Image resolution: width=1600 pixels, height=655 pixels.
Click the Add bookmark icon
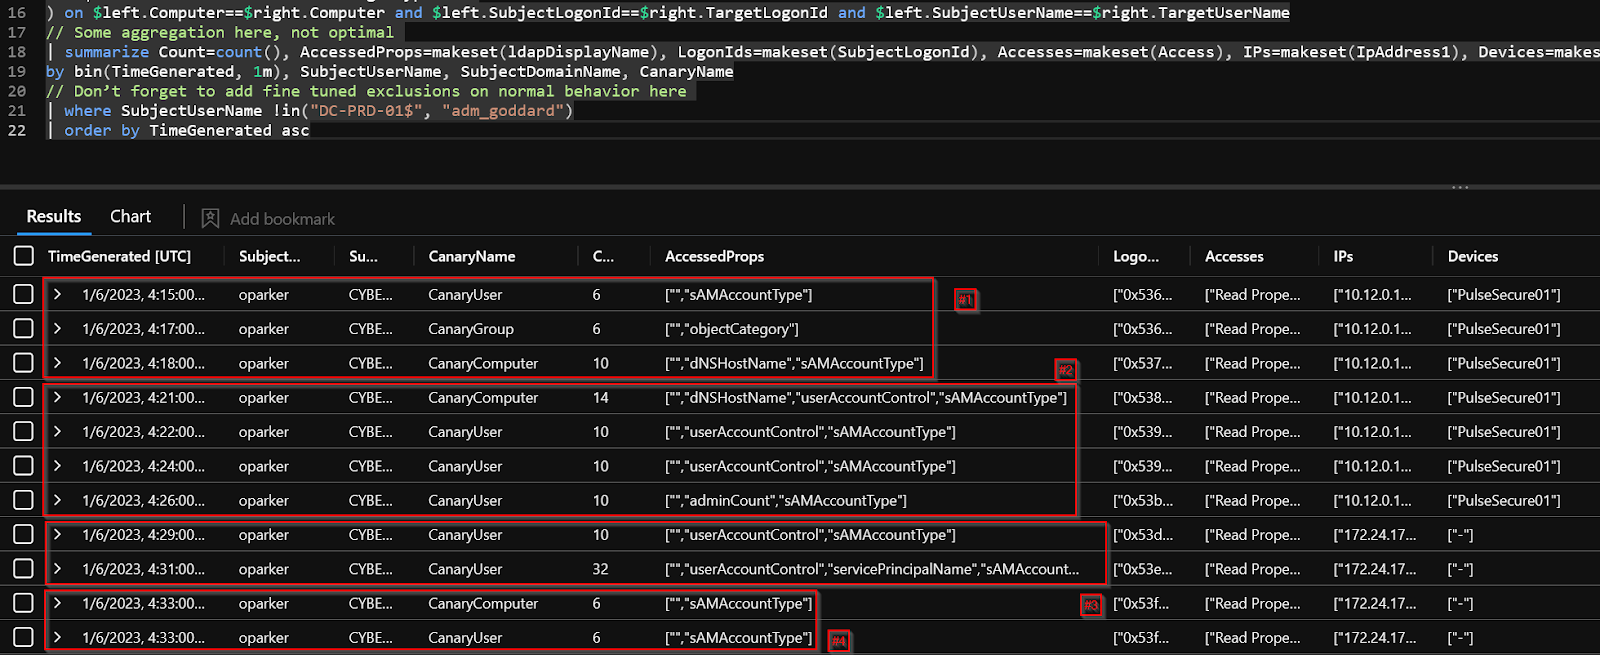210,218
